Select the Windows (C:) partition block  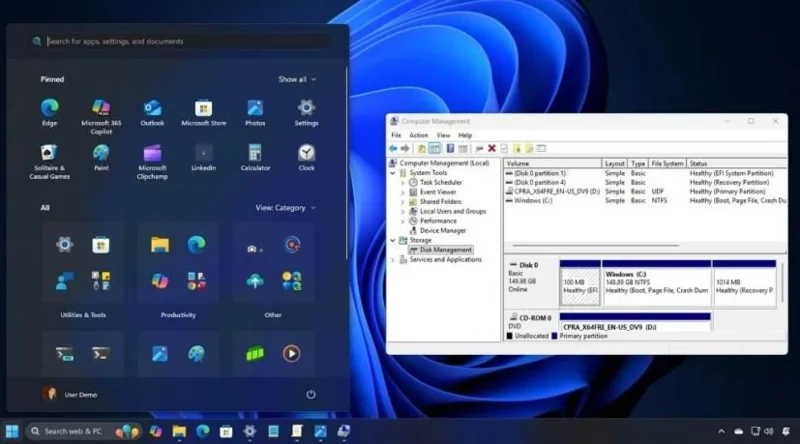click(x=657, y=283)
